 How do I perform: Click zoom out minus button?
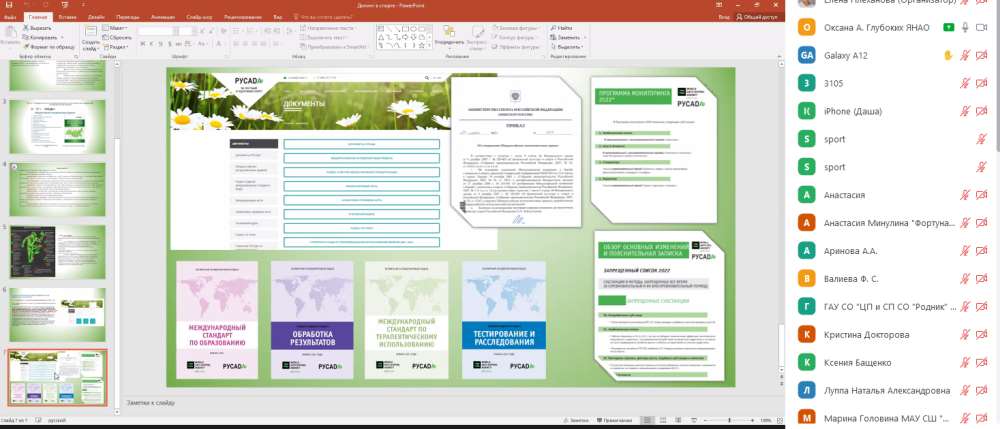pyautogui.click(x=703, y=421)
